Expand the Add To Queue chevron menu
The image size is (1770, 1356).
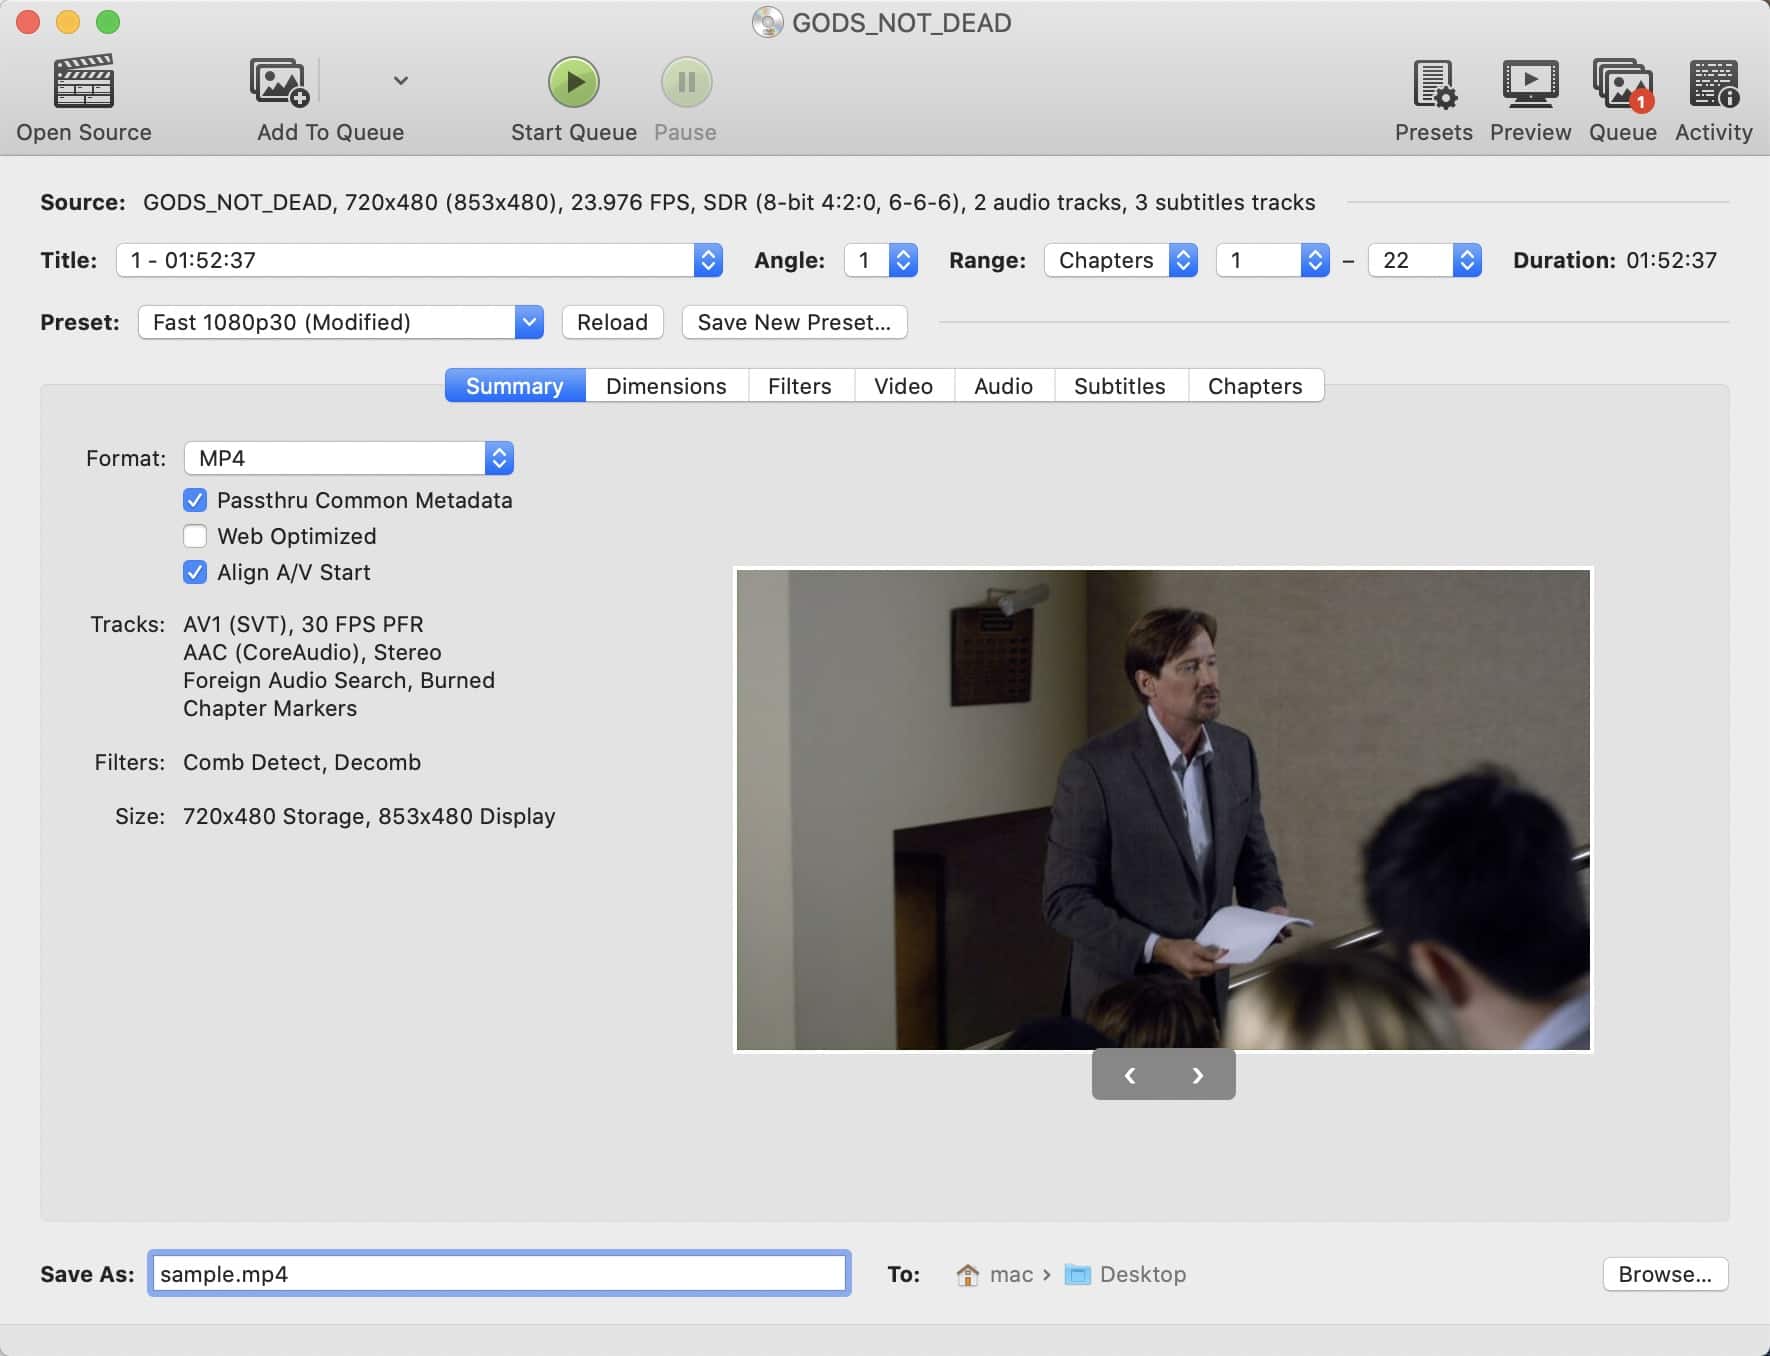pos(400,81)
